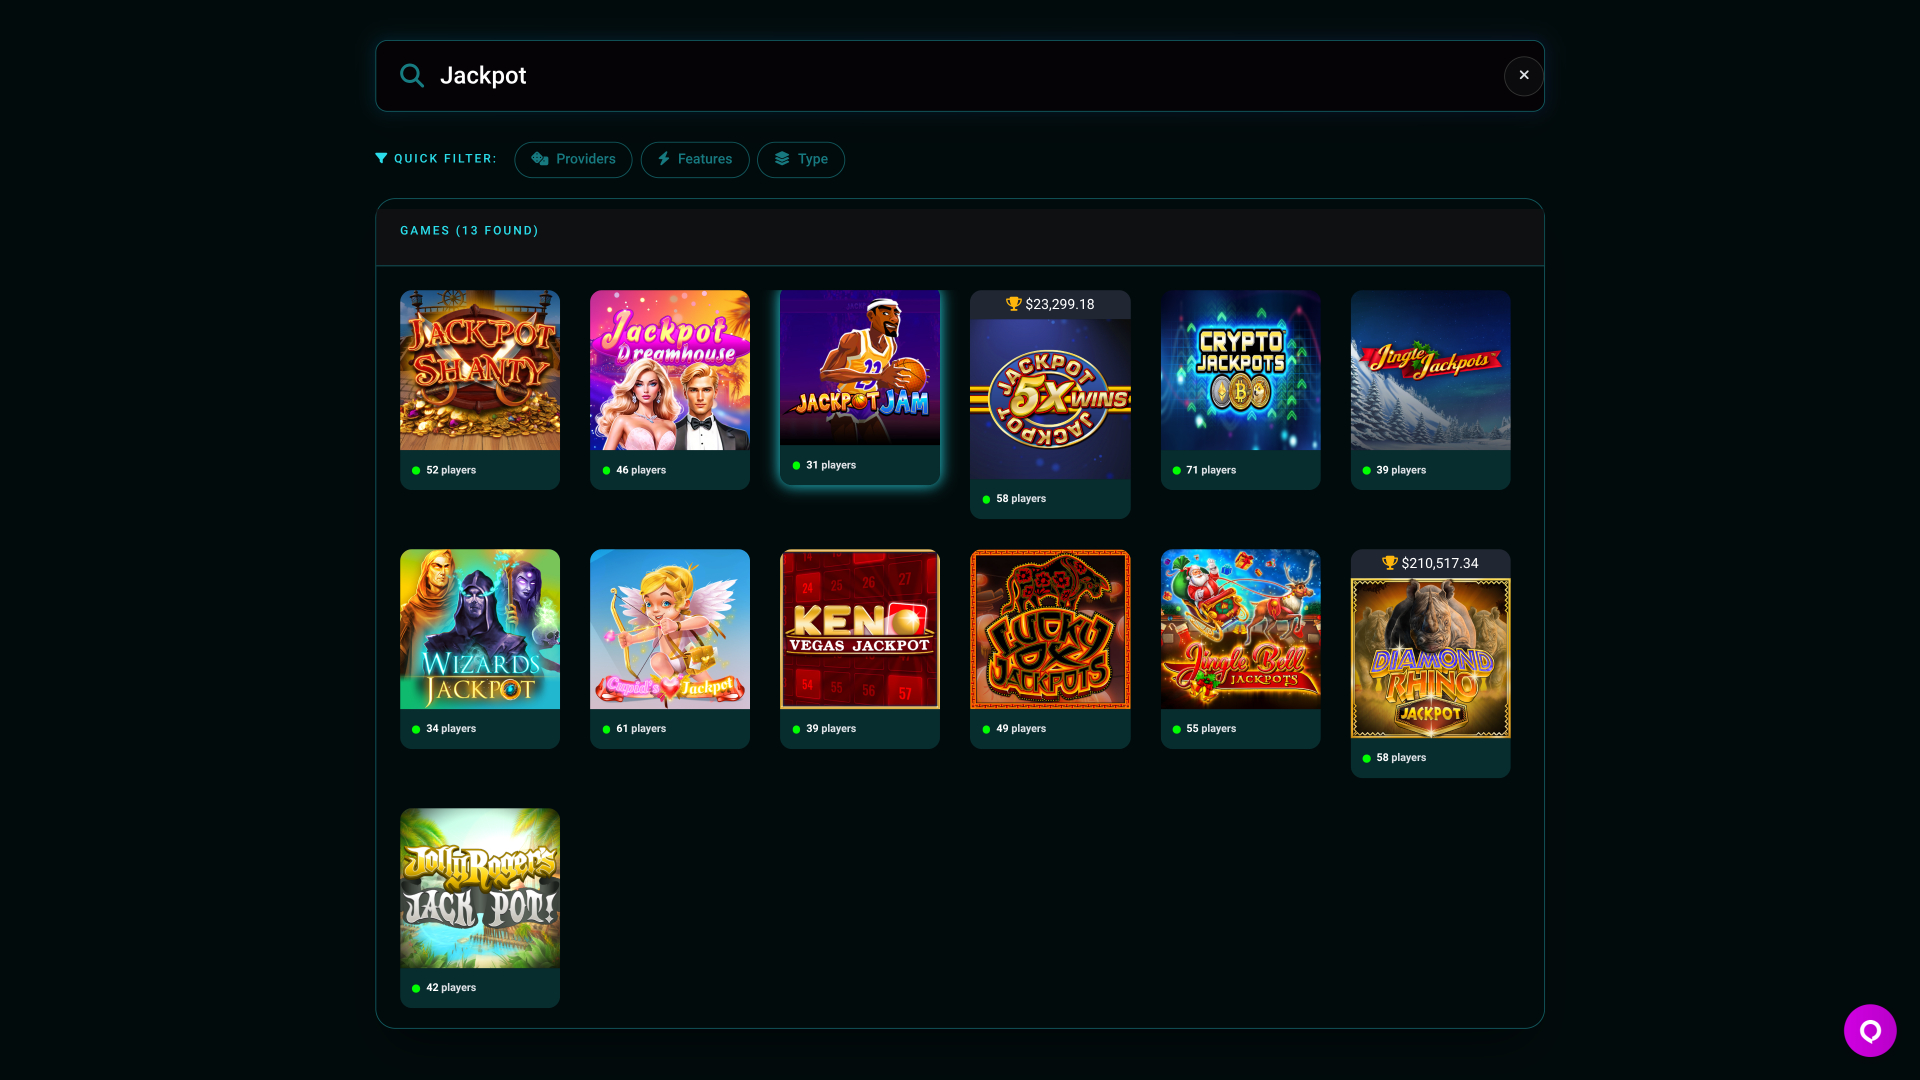This screenshot has height=1080, width=1920.
Task: Click the 31 players label
Action: click(831, 465)
